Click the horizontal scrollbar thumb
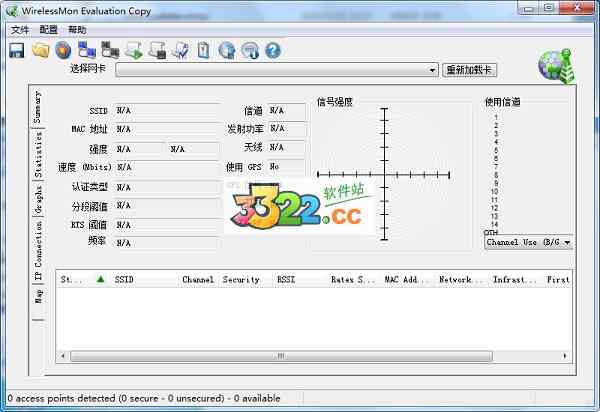This screenshot has height=412, width=600. tap(281, 356)
